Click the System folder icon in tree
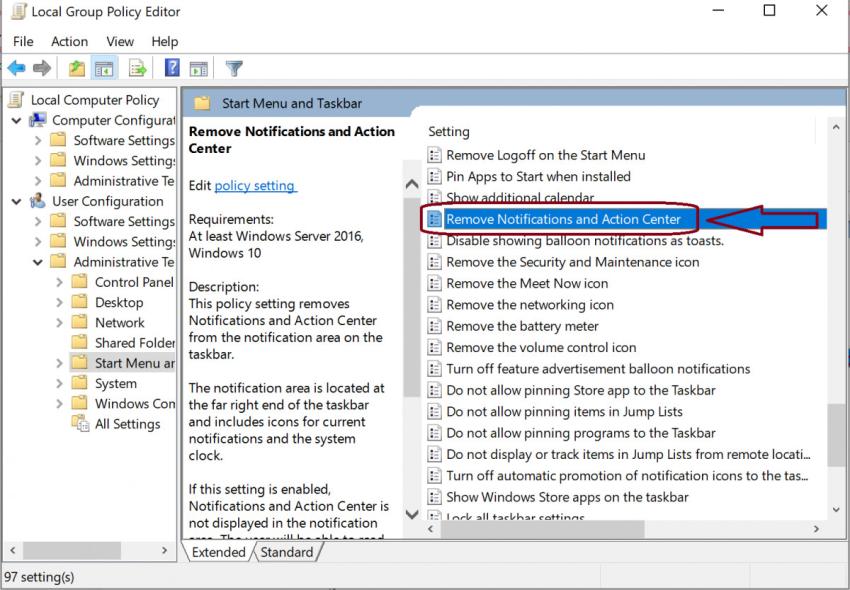 80,383
